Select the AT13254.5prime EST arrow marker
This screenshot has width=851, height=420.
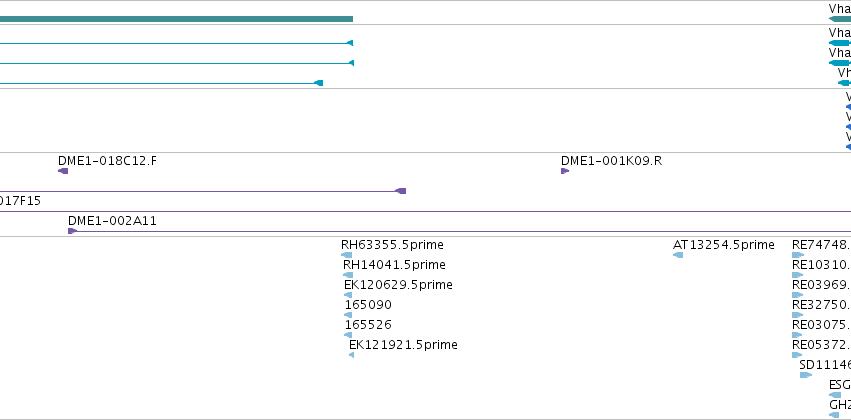(678, 255)
